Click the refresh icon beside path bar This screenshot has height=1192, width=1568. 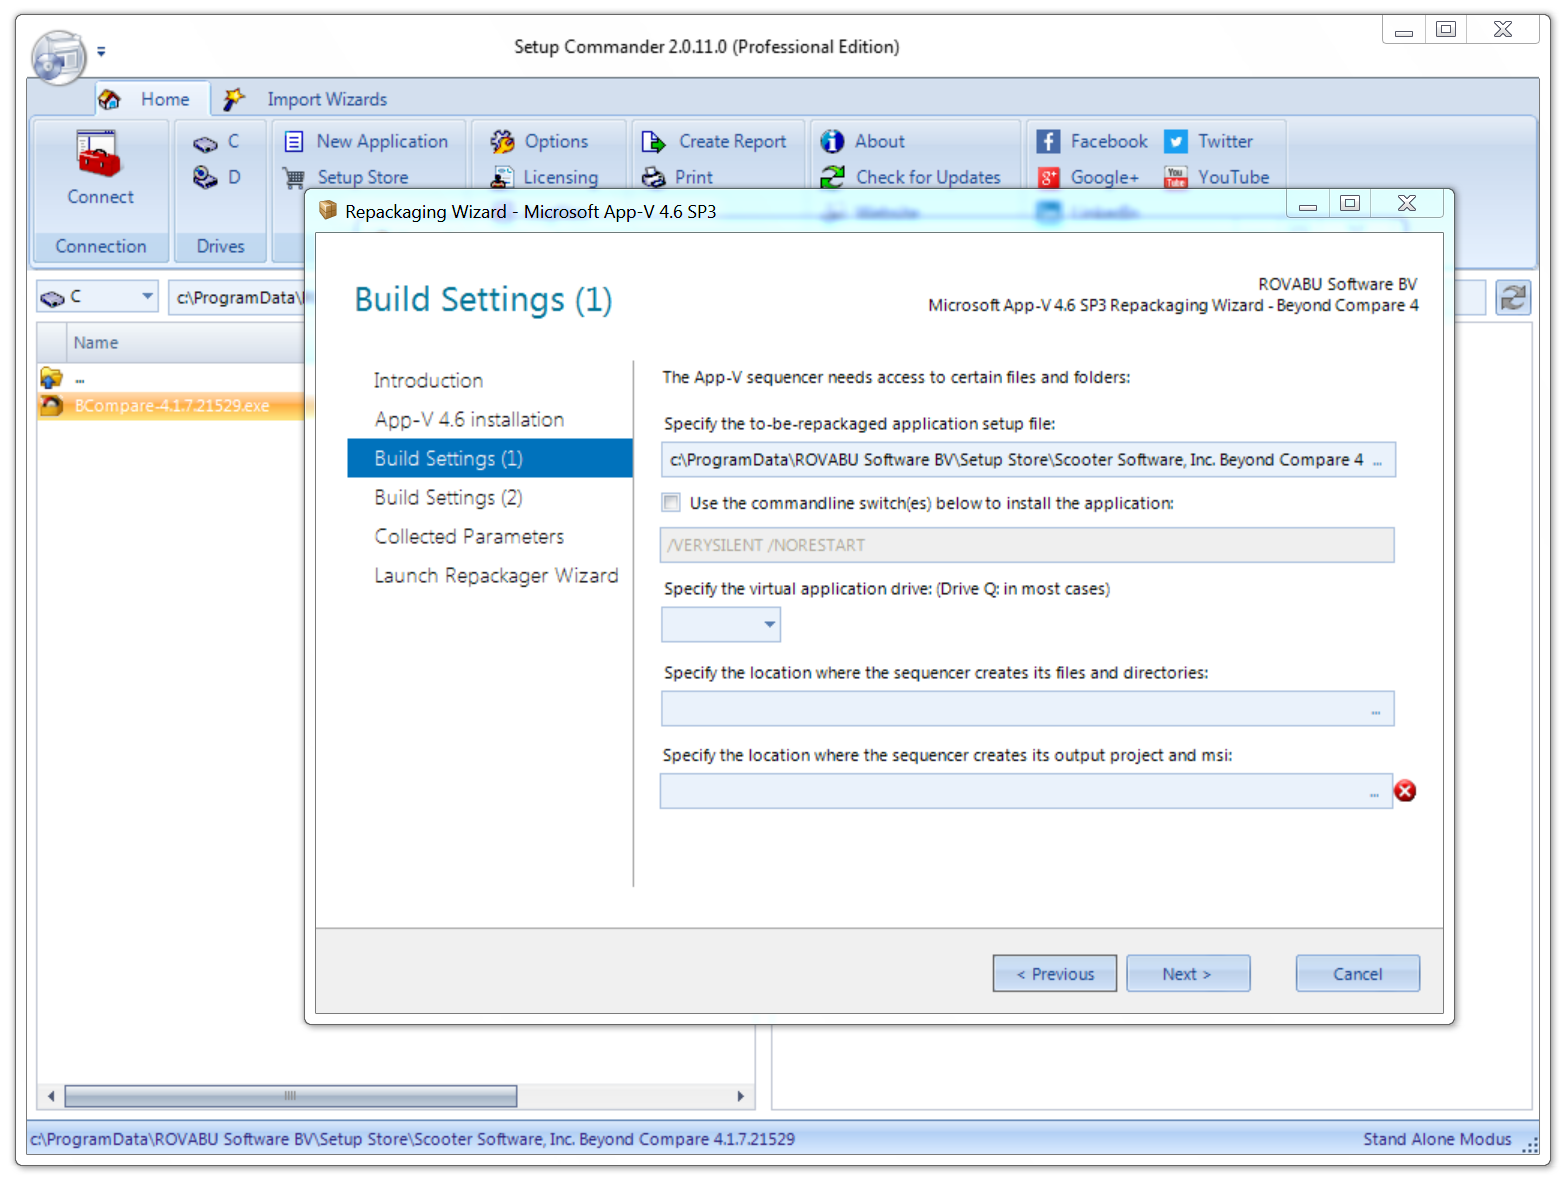coord(1513,297)
